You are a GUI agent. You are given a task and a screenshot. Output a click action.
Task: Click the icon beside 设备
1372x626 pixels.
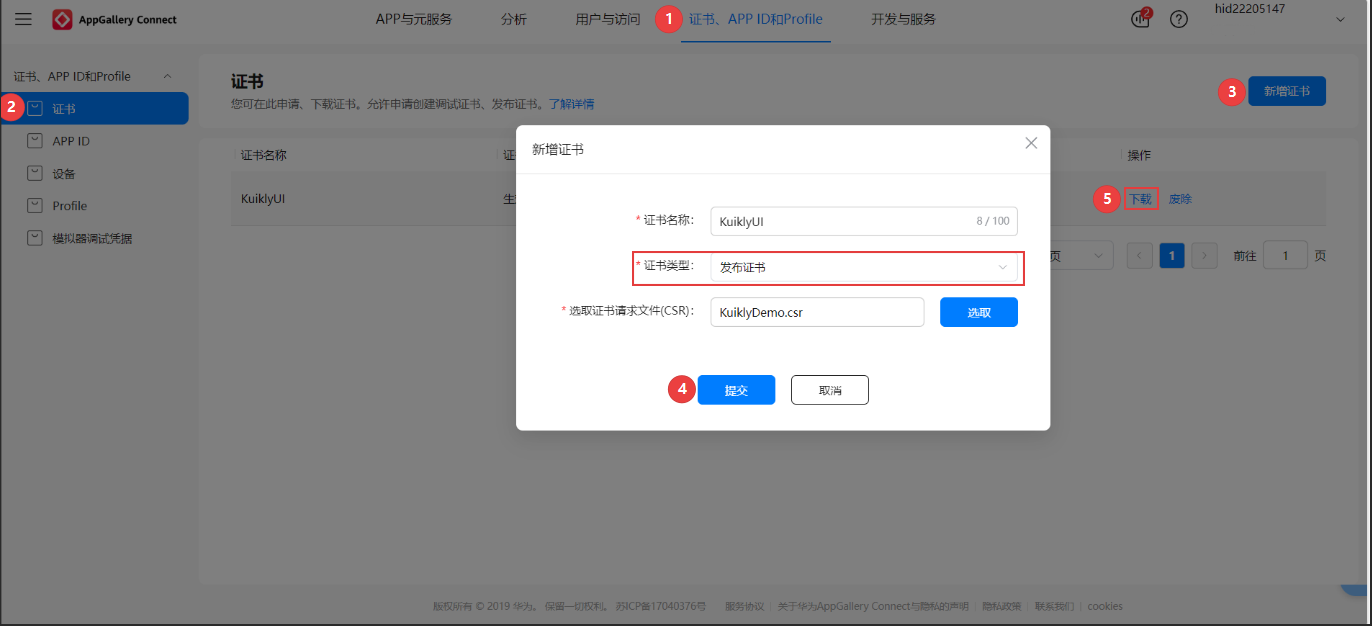coord(35,173)
